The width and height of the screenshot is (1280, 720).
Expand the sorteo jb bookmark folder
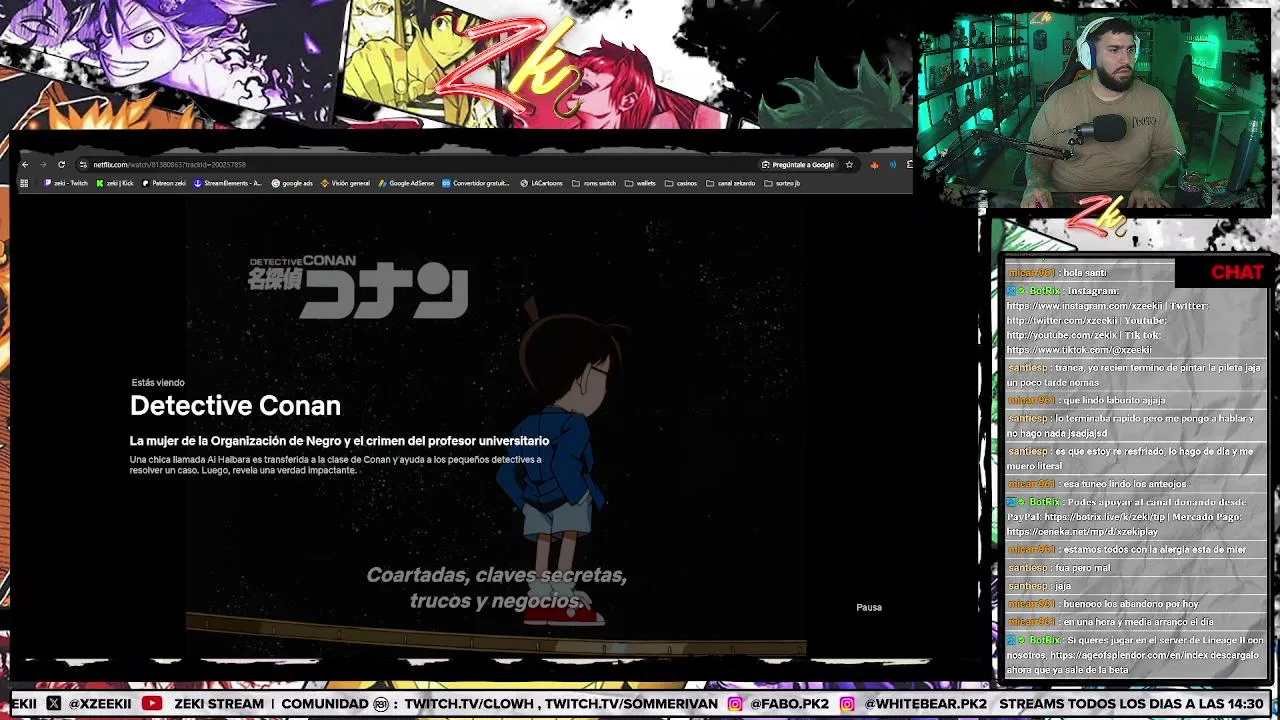click(x=782, y=183)
